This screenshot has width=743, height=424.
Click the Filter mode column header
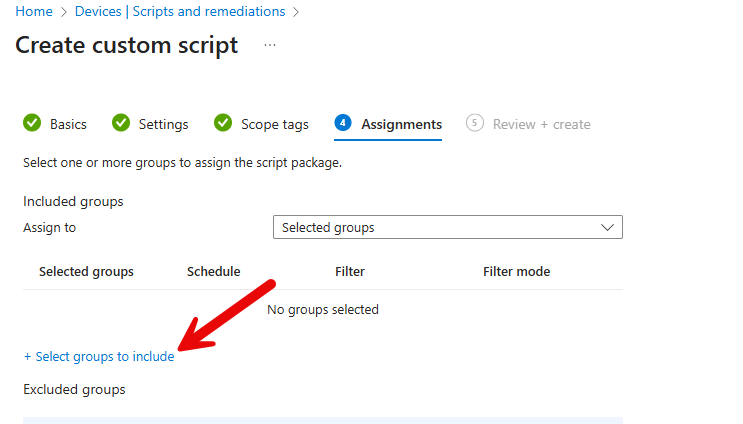pos(516,271)
